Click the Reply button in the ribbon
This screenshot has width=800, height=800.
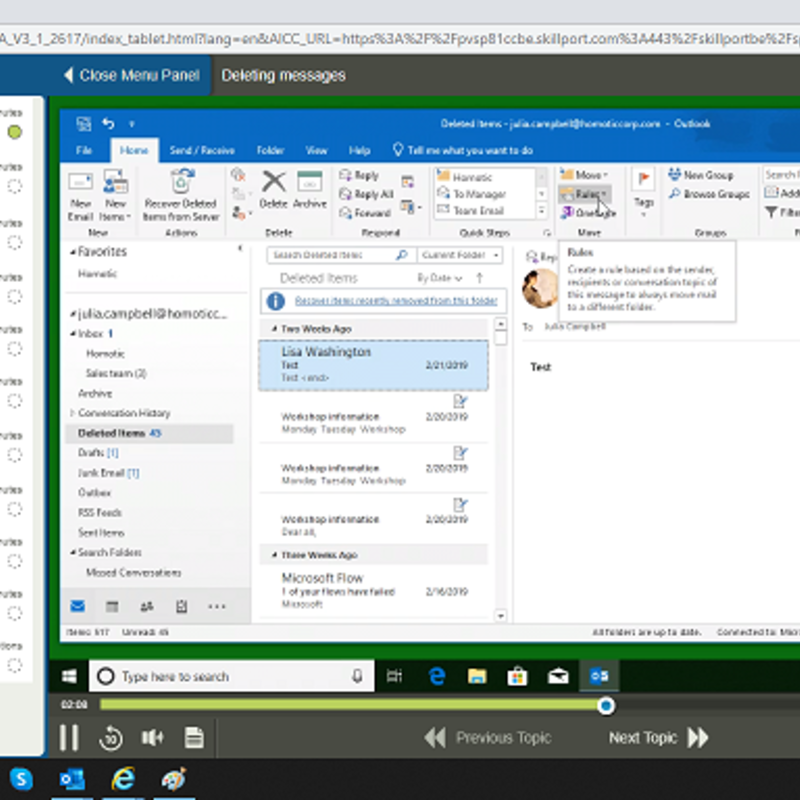point(359,175)
